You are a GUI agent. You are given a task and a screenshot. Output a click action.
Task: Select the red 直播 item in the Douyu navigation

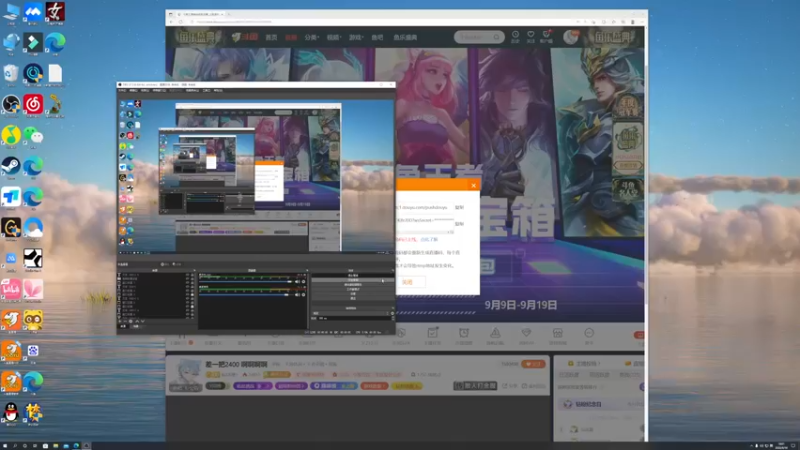(x=291, y=37)
